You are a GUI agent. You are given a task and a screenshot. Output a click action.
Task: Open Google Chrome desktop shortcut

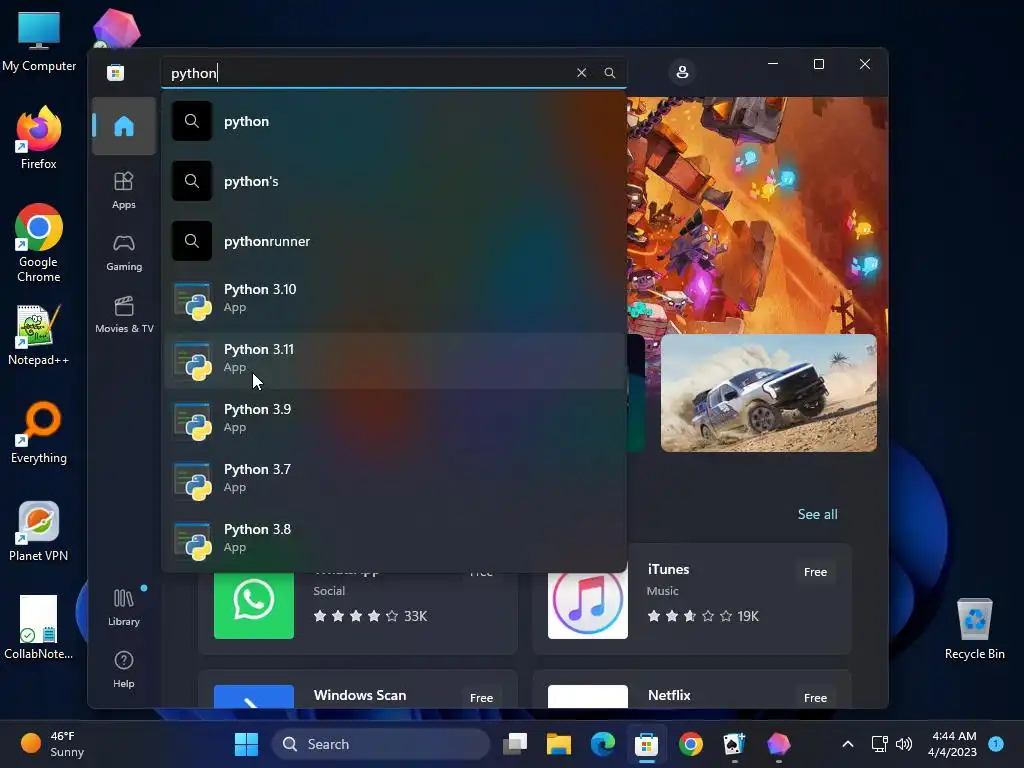click(x=39, y=243)
